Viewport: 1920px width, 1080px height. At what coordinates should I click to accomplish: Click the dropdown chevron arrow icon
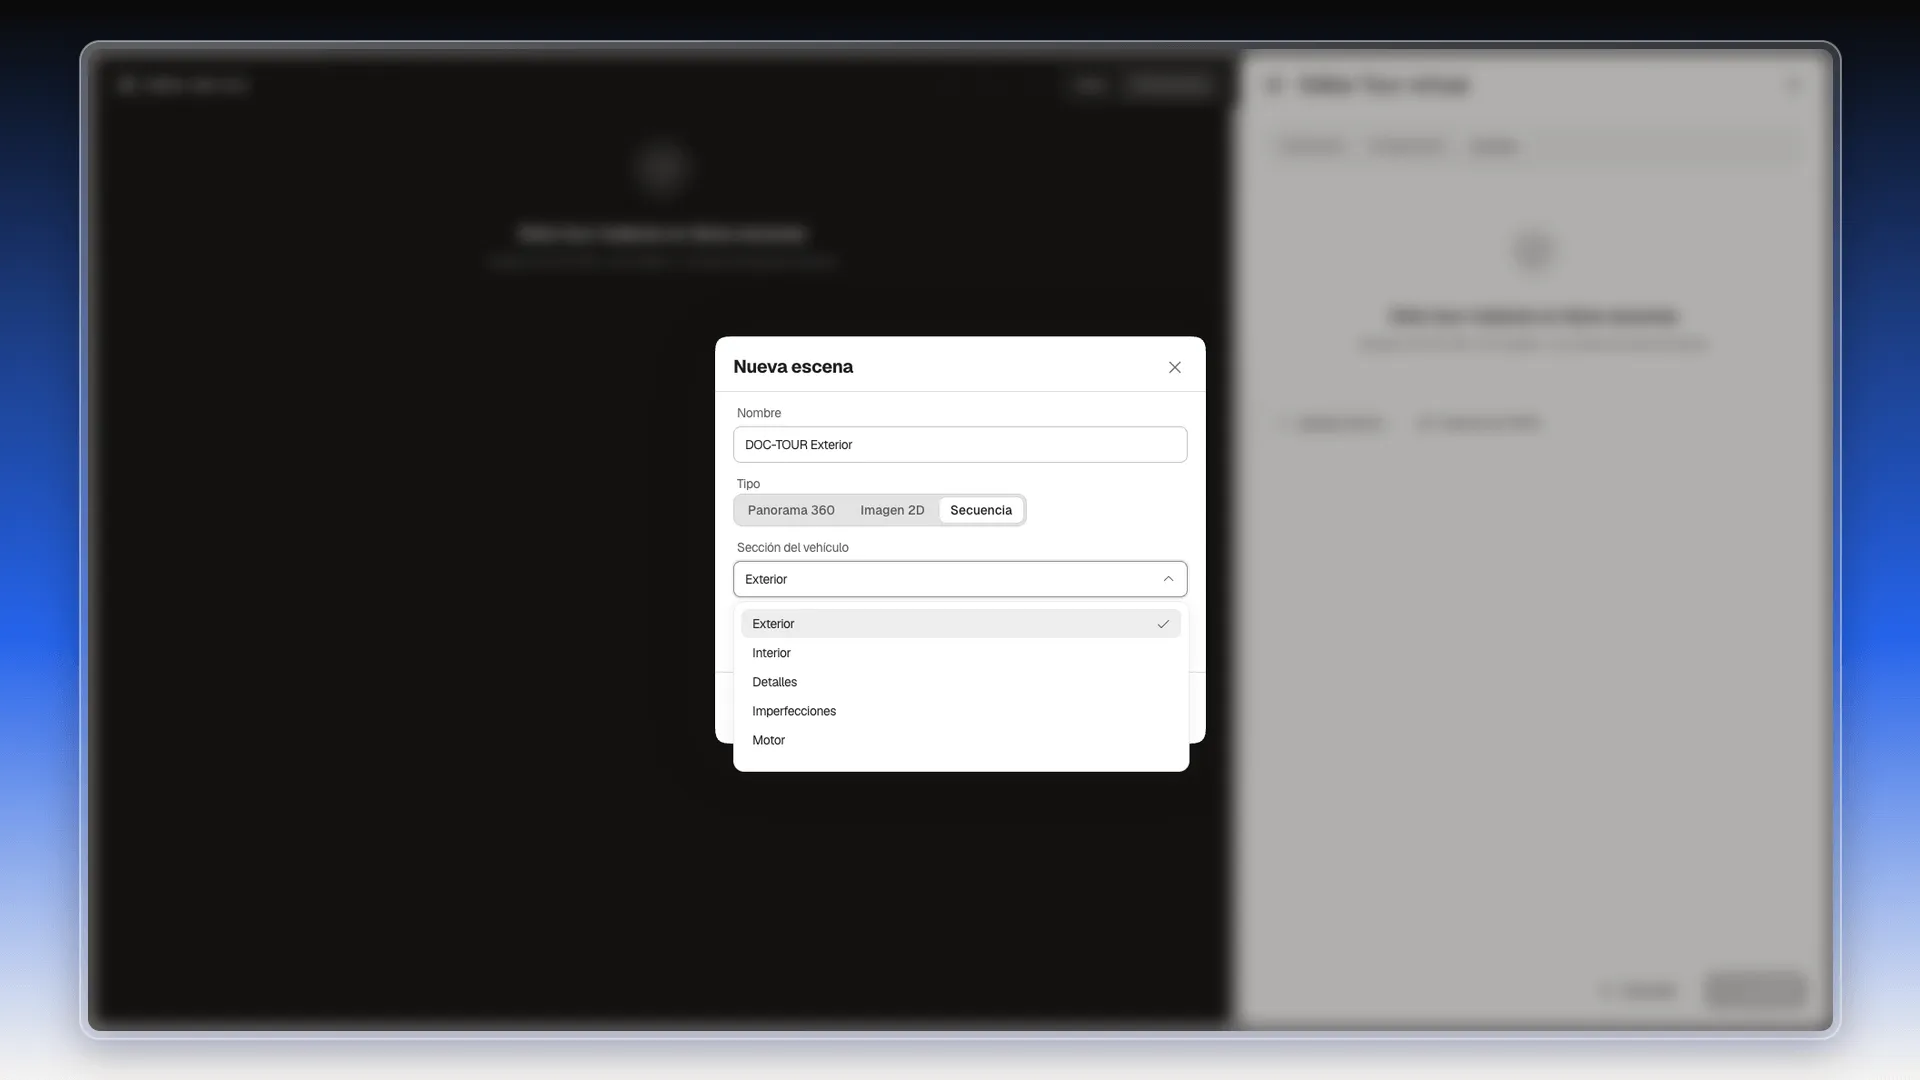(x=1168, y=579)
